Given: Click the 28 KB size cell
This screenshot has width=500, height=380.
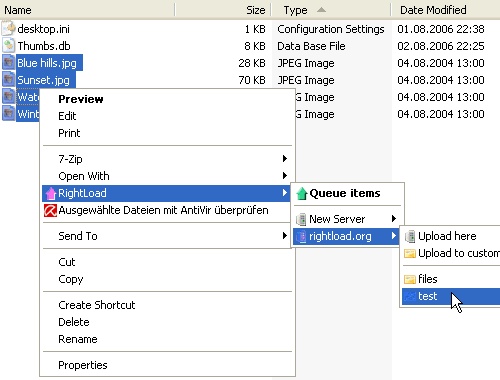Looking at the screenshot, I should 252,63.
